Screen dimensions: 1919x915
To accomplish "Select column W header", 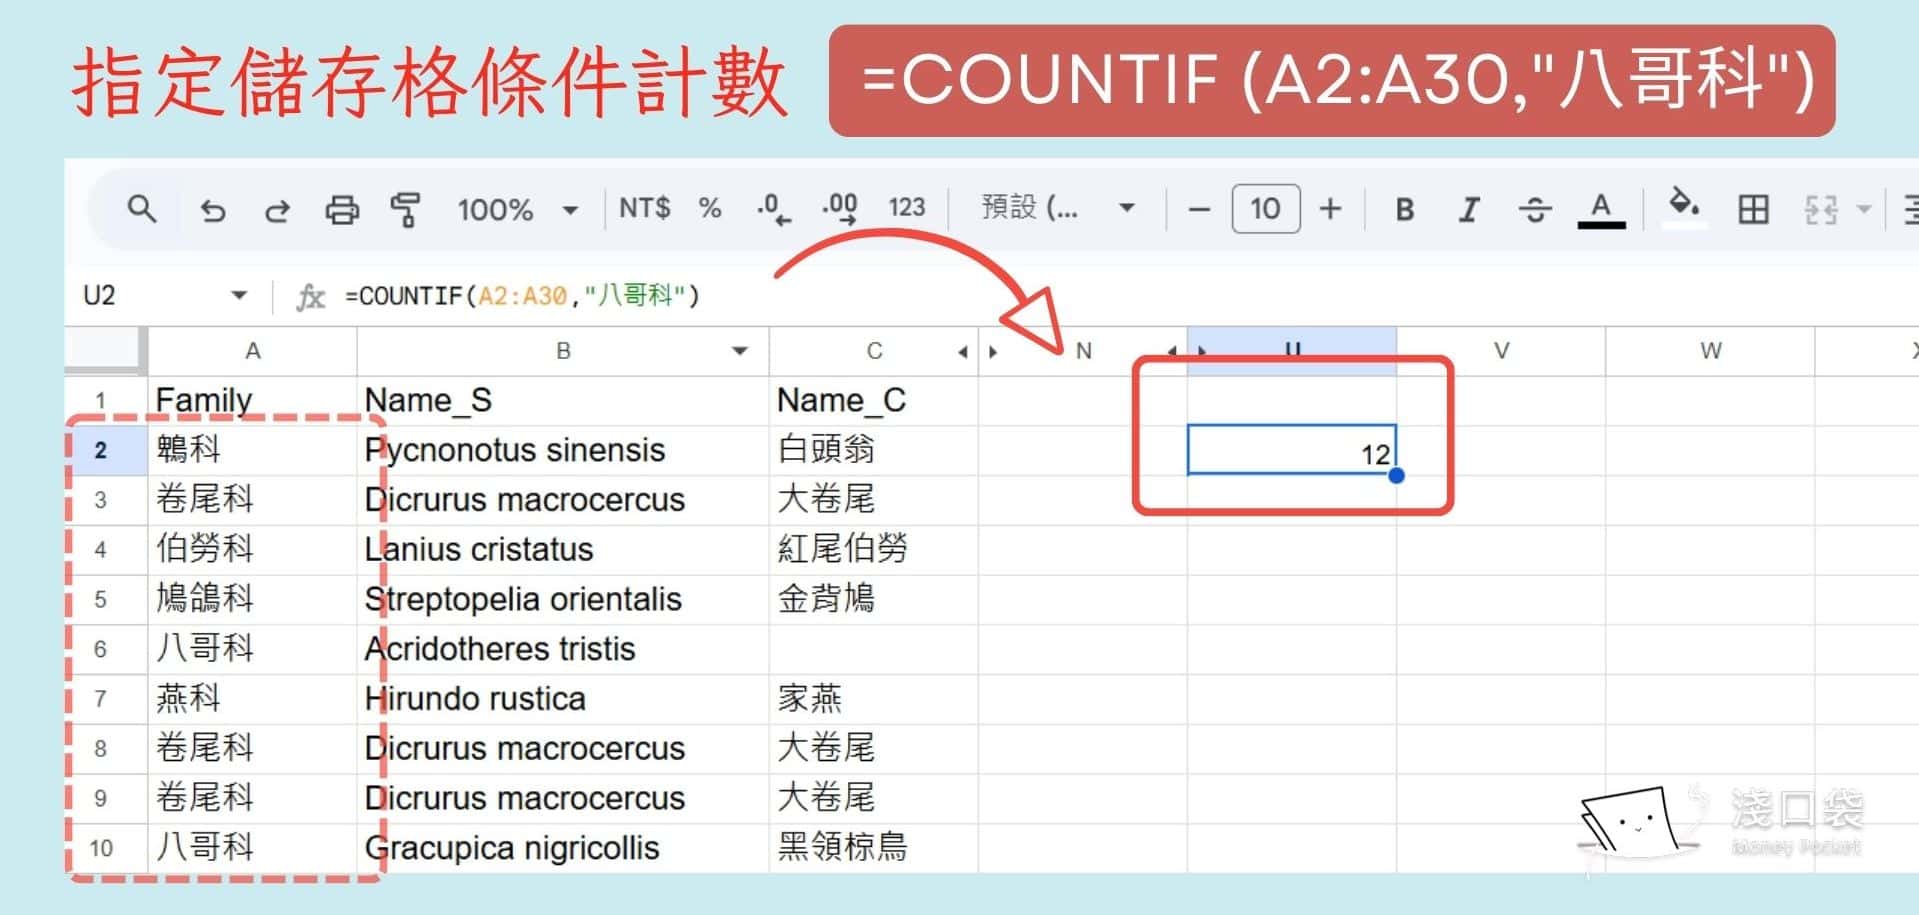I will click(x=1710, y=351).
